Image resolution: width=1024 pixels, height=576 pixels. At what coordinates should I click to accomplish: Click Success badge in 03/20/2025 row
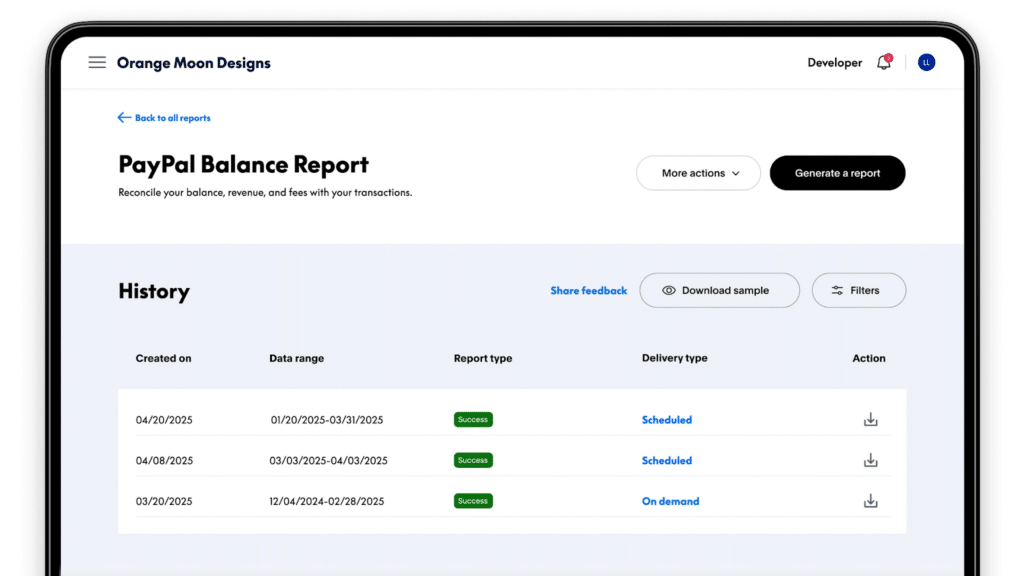473,501
